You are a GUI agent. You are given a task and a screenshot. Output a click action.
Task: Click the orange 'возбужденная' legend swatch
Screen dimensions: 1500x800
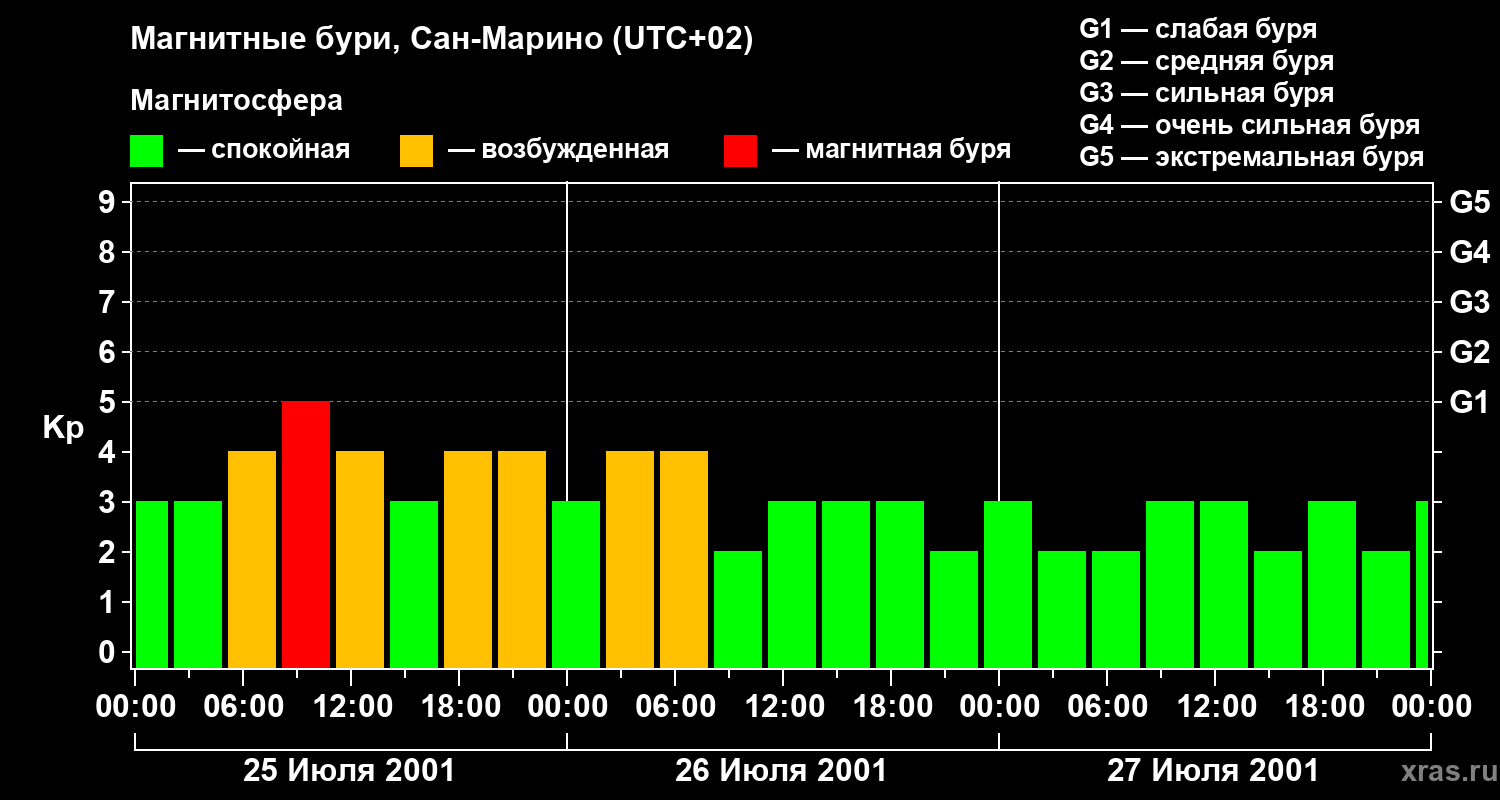coord(416,151)
